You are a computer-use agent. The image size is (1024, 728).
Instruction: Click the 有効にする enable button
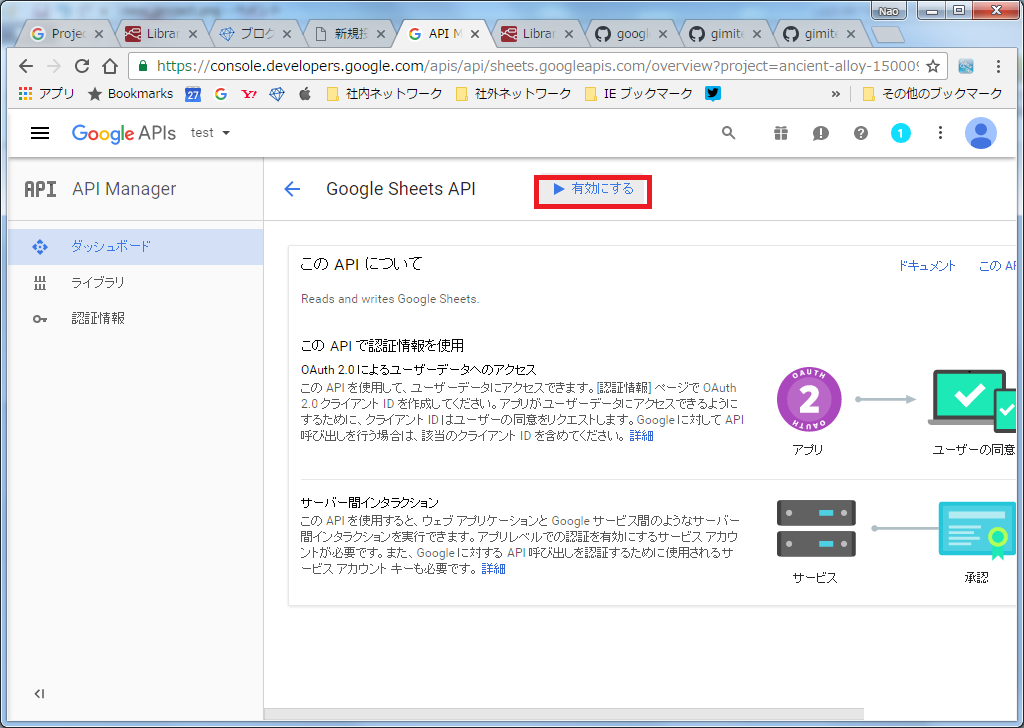tap(593, 189)
